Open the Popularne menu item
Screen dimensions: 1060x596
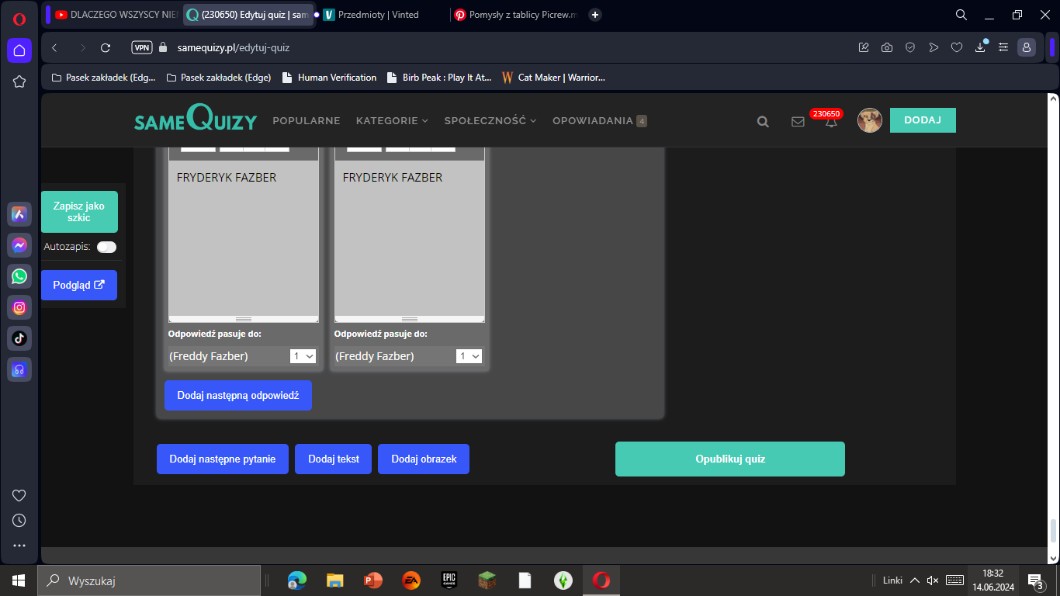[x=306, y=121]
